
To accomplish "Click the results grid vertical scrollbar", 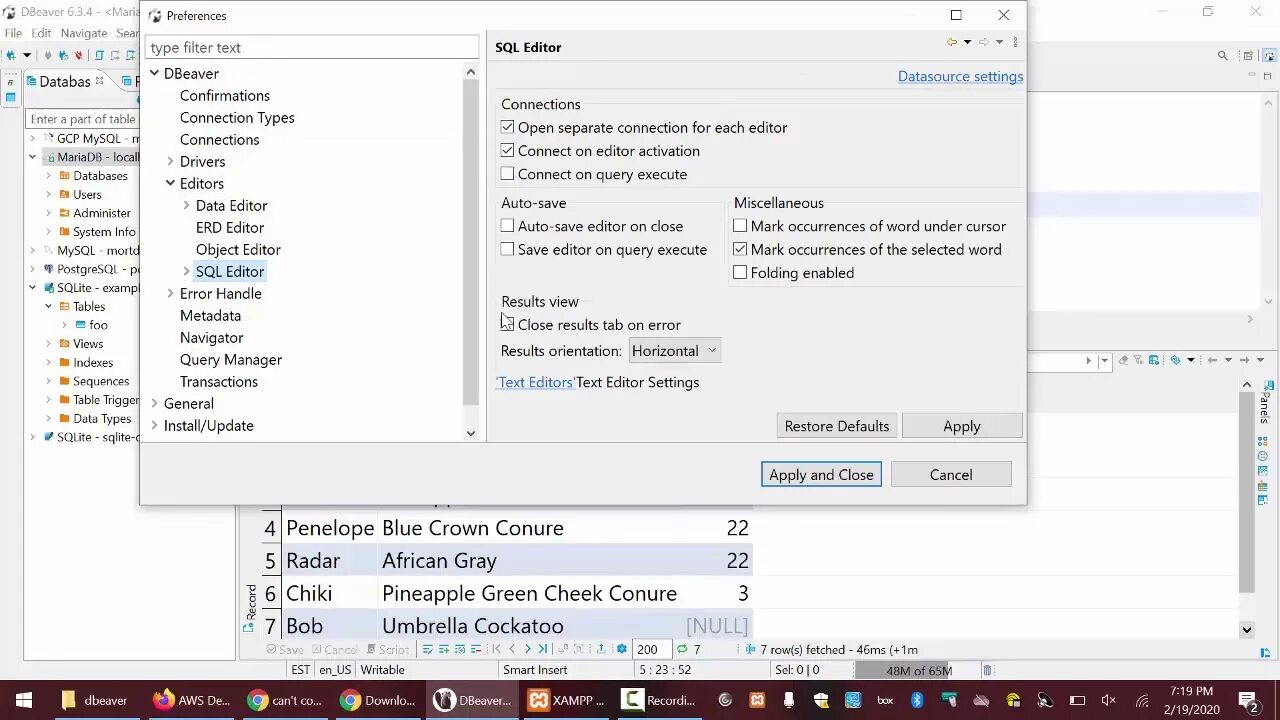I will [1247, 492].
